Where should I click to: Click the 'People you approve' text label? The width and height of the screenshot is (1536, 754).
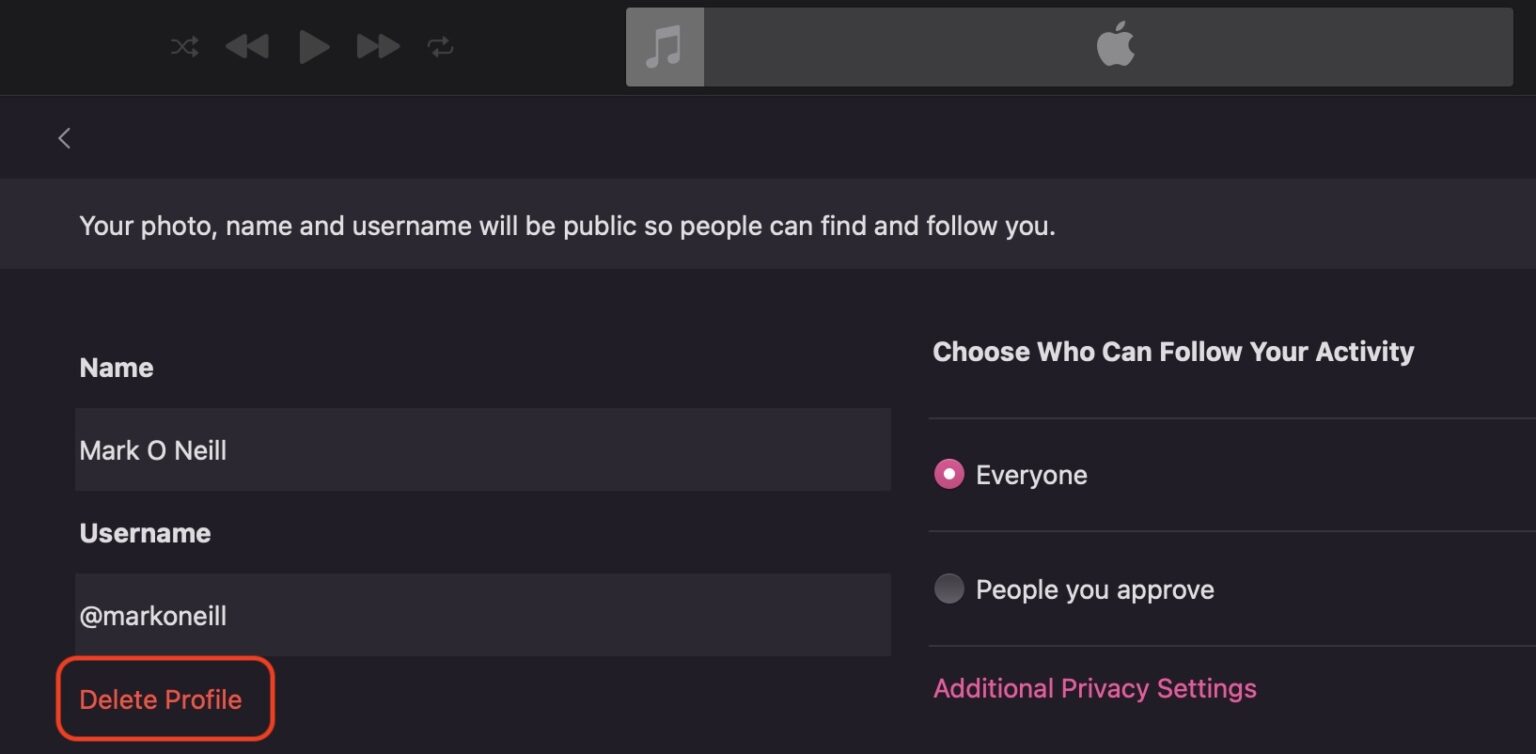pyautogui.click(x=1094, y=590)
